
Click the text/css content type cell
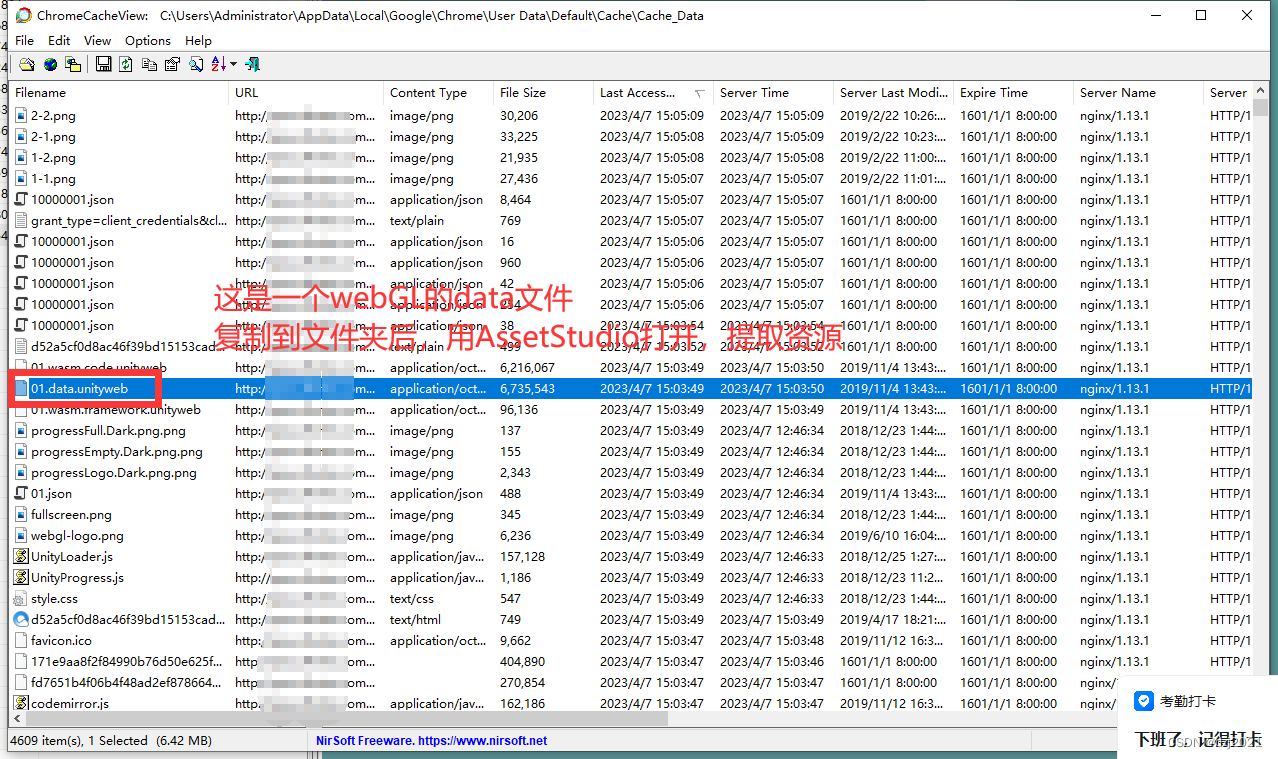click(412, 598)
